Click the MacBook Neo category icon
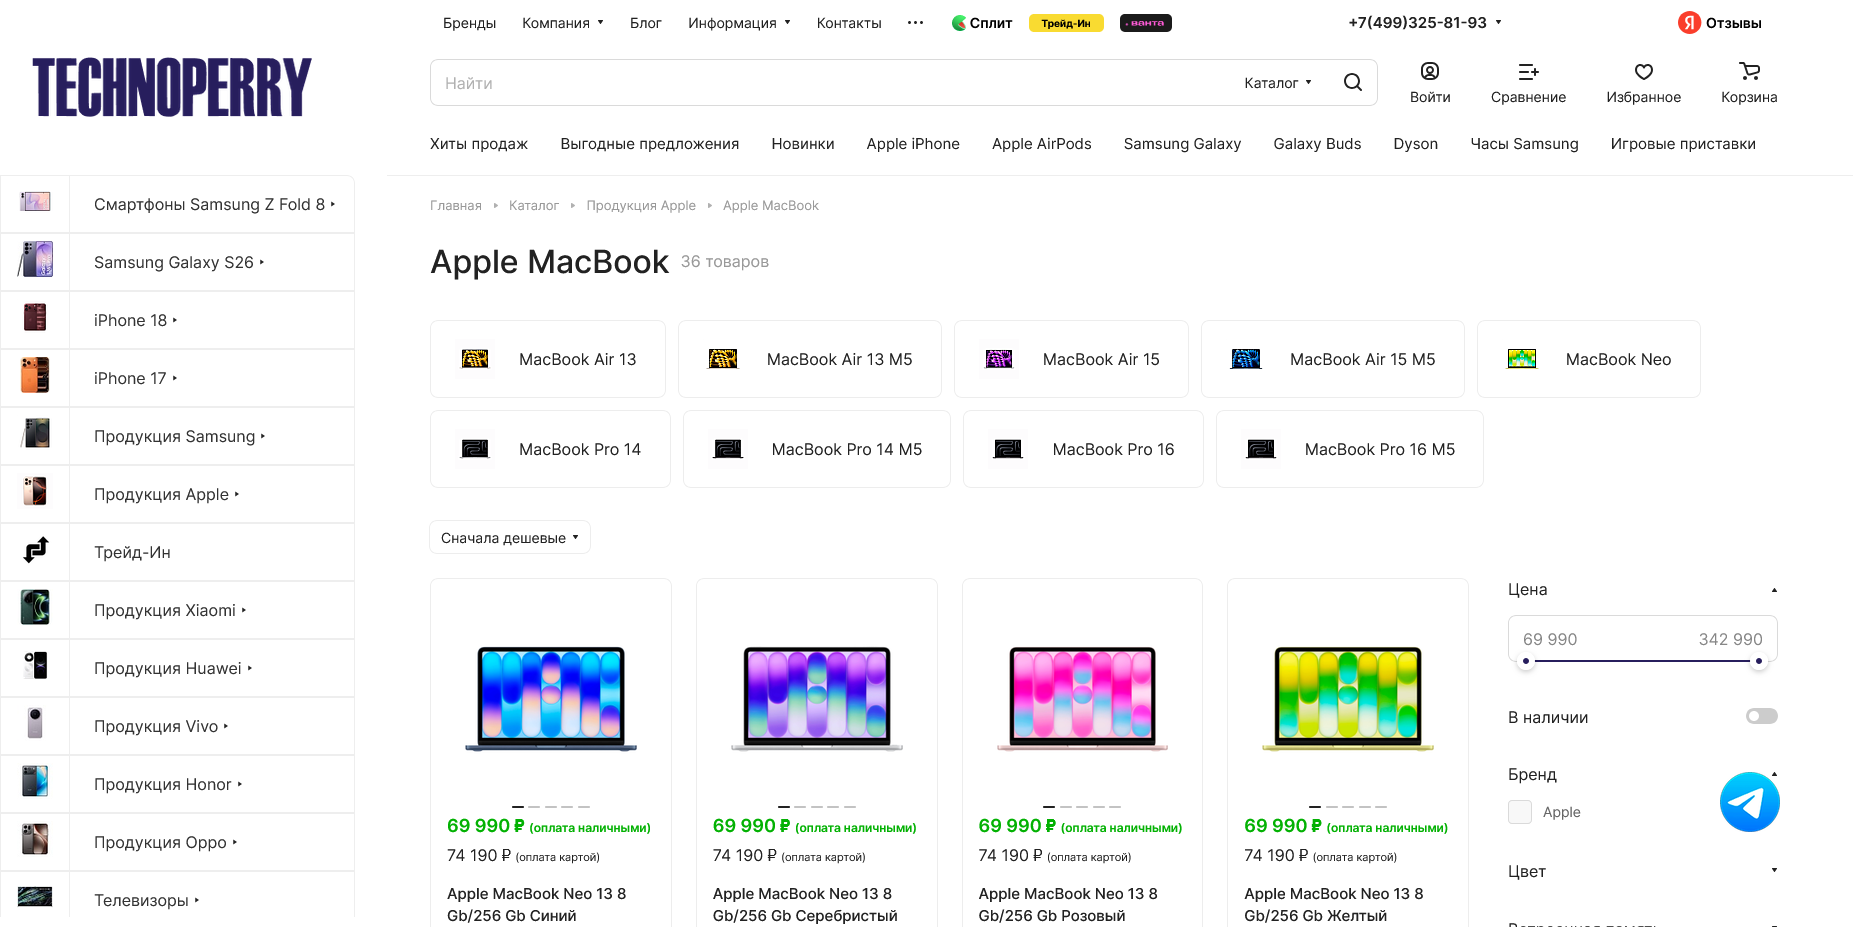The height and width of the screenshot is (927, 1853). (x=1522, y=359)
